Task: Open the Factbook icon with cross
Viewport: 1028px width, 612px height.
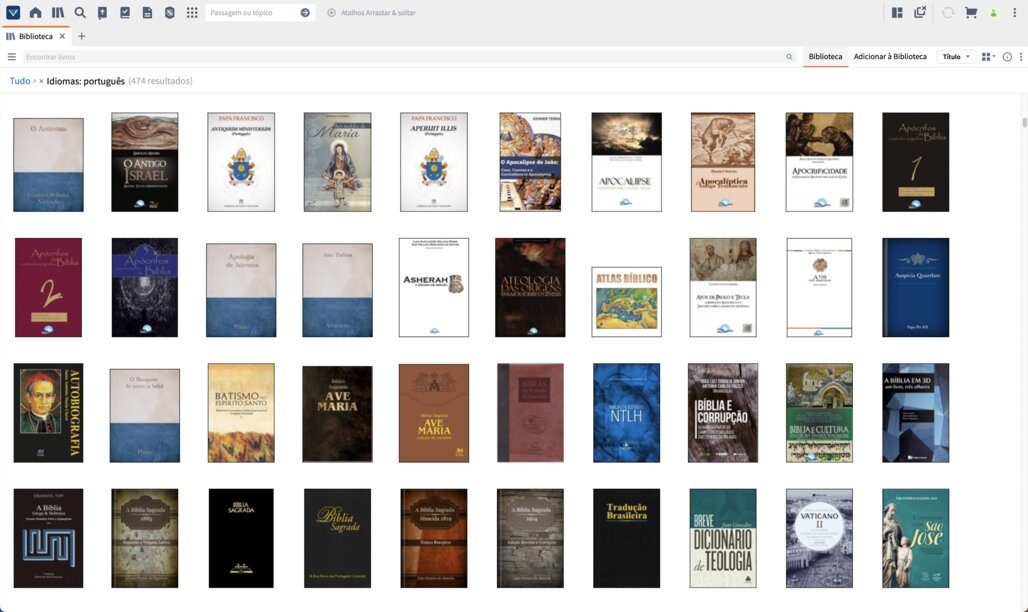Action: click(102, 12)
